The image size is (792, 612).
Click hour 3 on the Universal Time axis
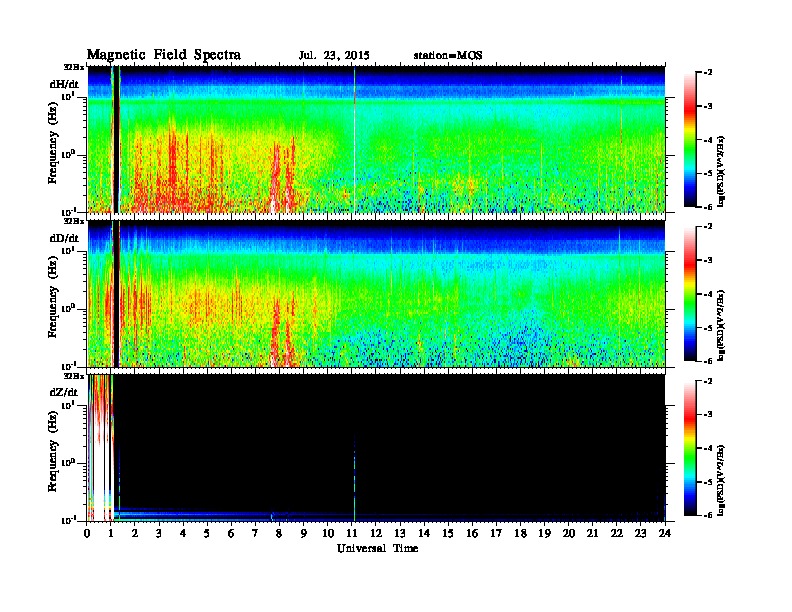[x=159, y=533]
